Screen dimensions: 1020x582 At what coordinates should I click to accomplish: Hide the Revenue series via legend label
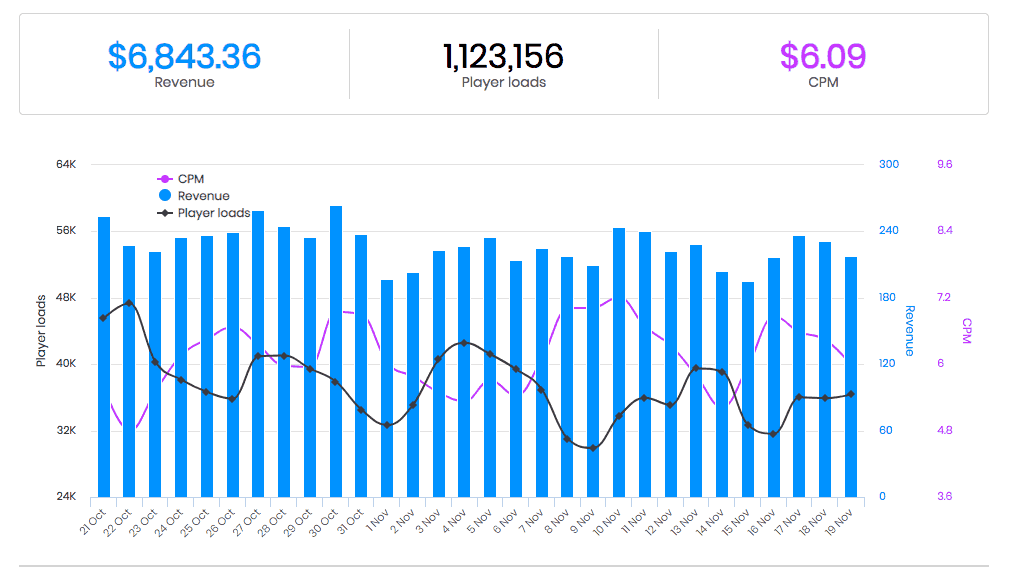203,196
